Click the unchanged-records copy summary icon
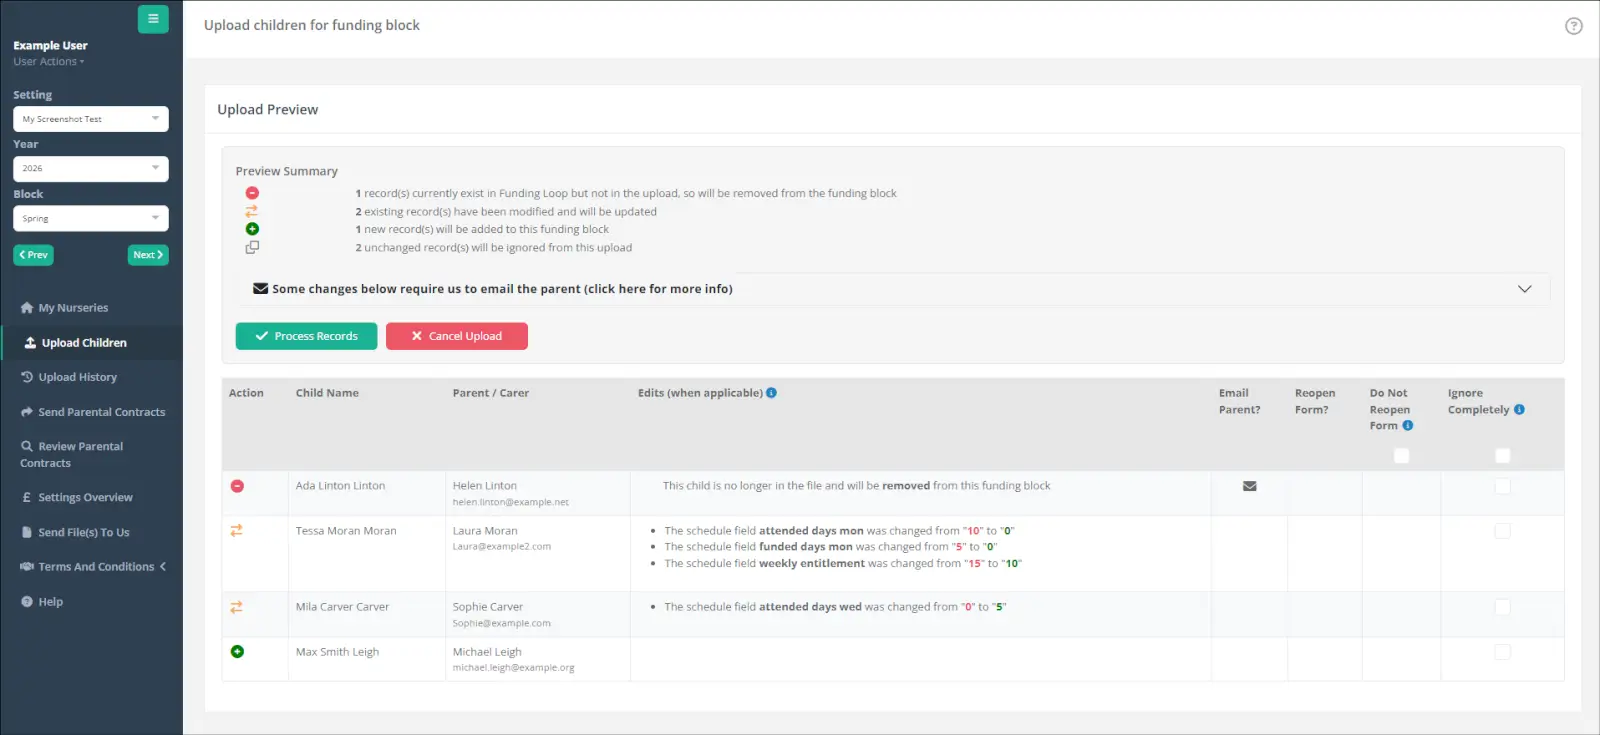This screenshot has width=1600, height=735. pos(252,247)
